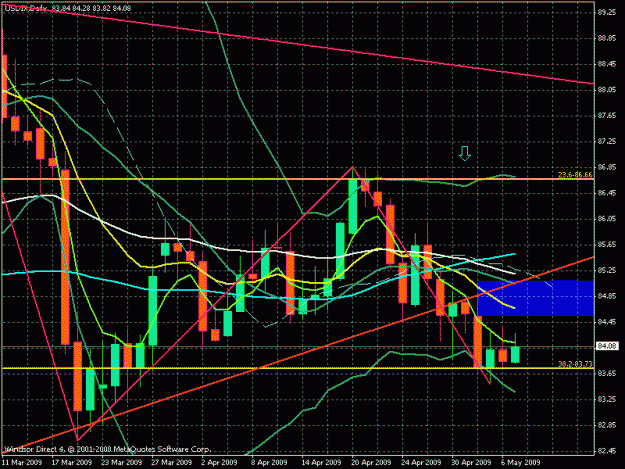Click the USDIX,Daily chart title text
This screenshot has width=625, height=469.
pyautogui.click(x=26, y=8)
